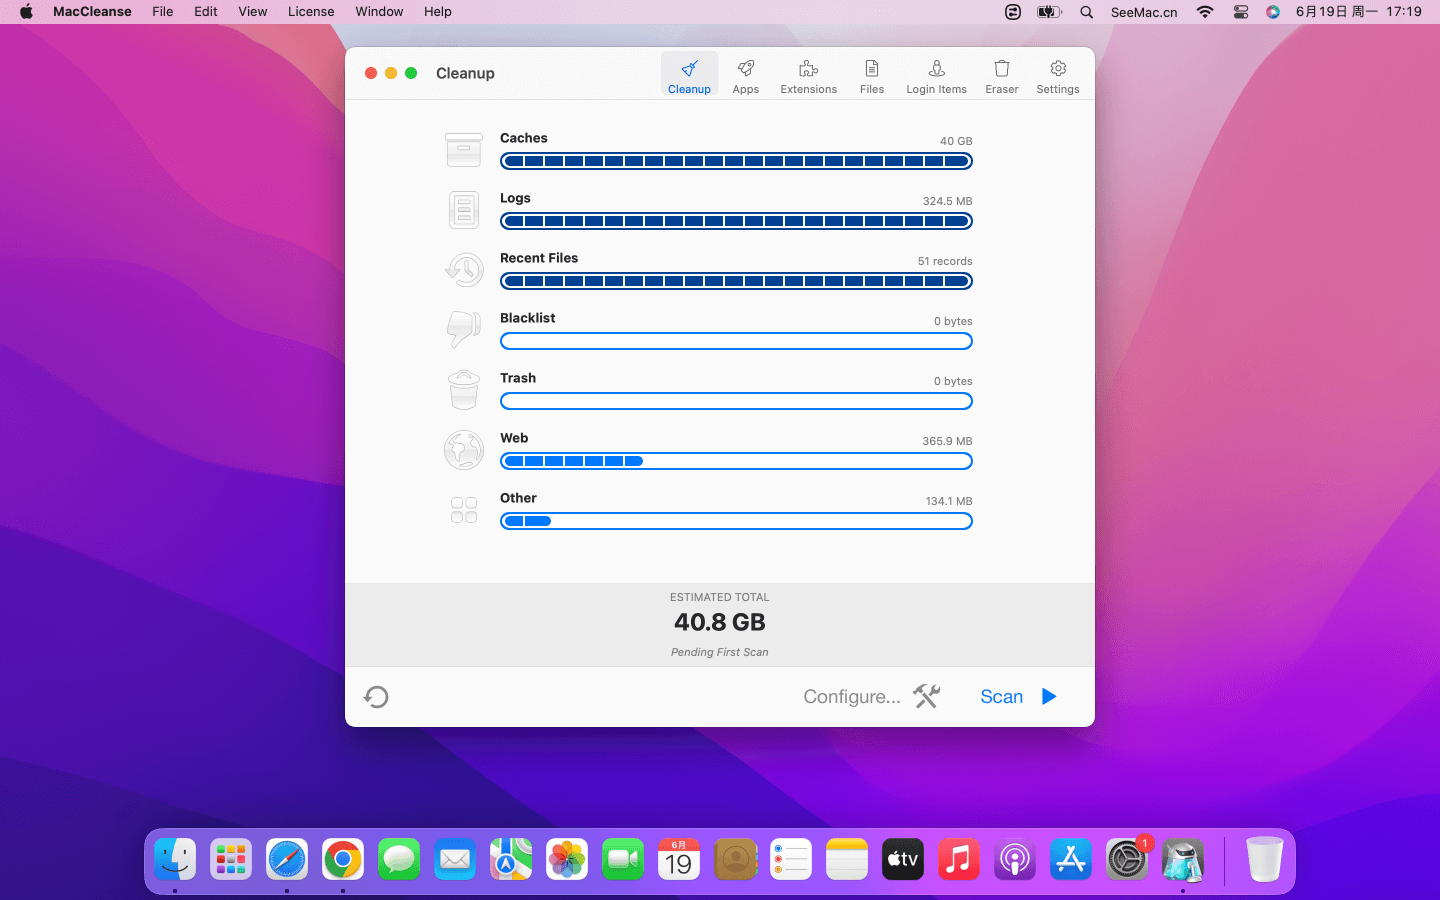Open Messages from the dock
This screenshot has width=1440, height=900.
pos(399,859)
